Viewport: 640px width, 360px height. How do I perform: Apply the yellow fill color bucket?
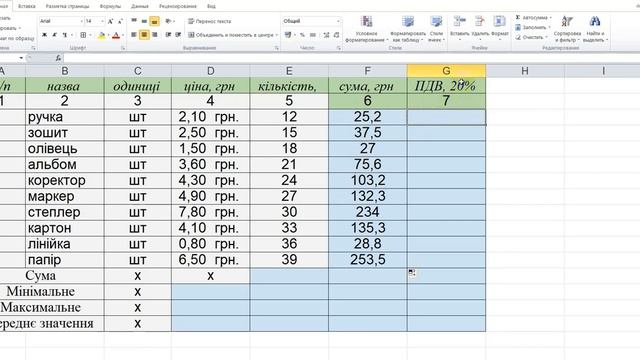(x=101, y=36)
